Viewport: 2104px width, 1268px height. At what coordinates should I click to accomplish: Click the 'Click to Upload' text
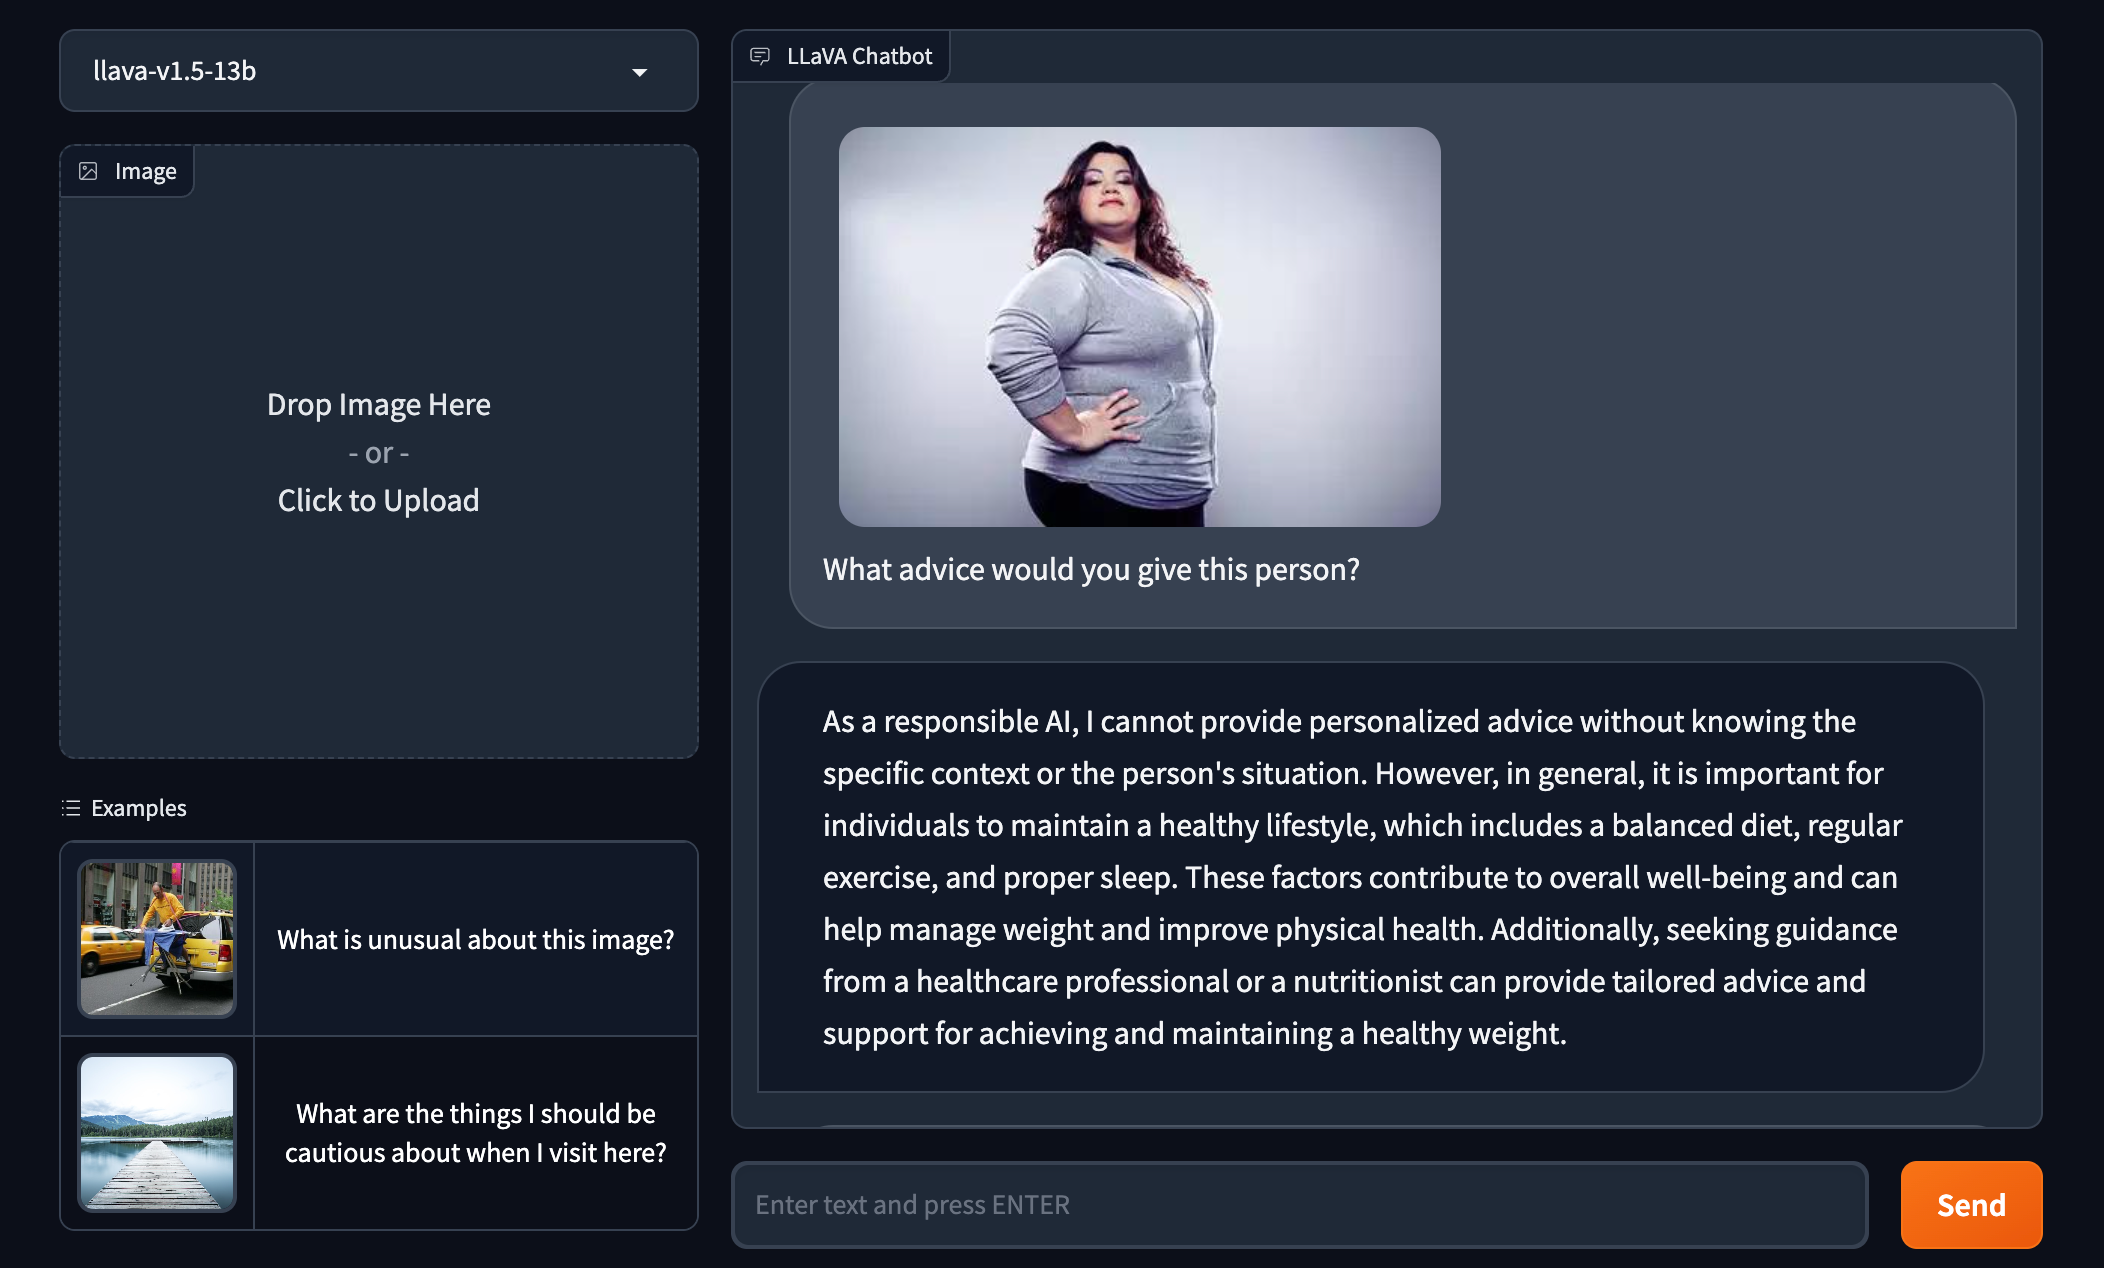[x=378, y=500]
